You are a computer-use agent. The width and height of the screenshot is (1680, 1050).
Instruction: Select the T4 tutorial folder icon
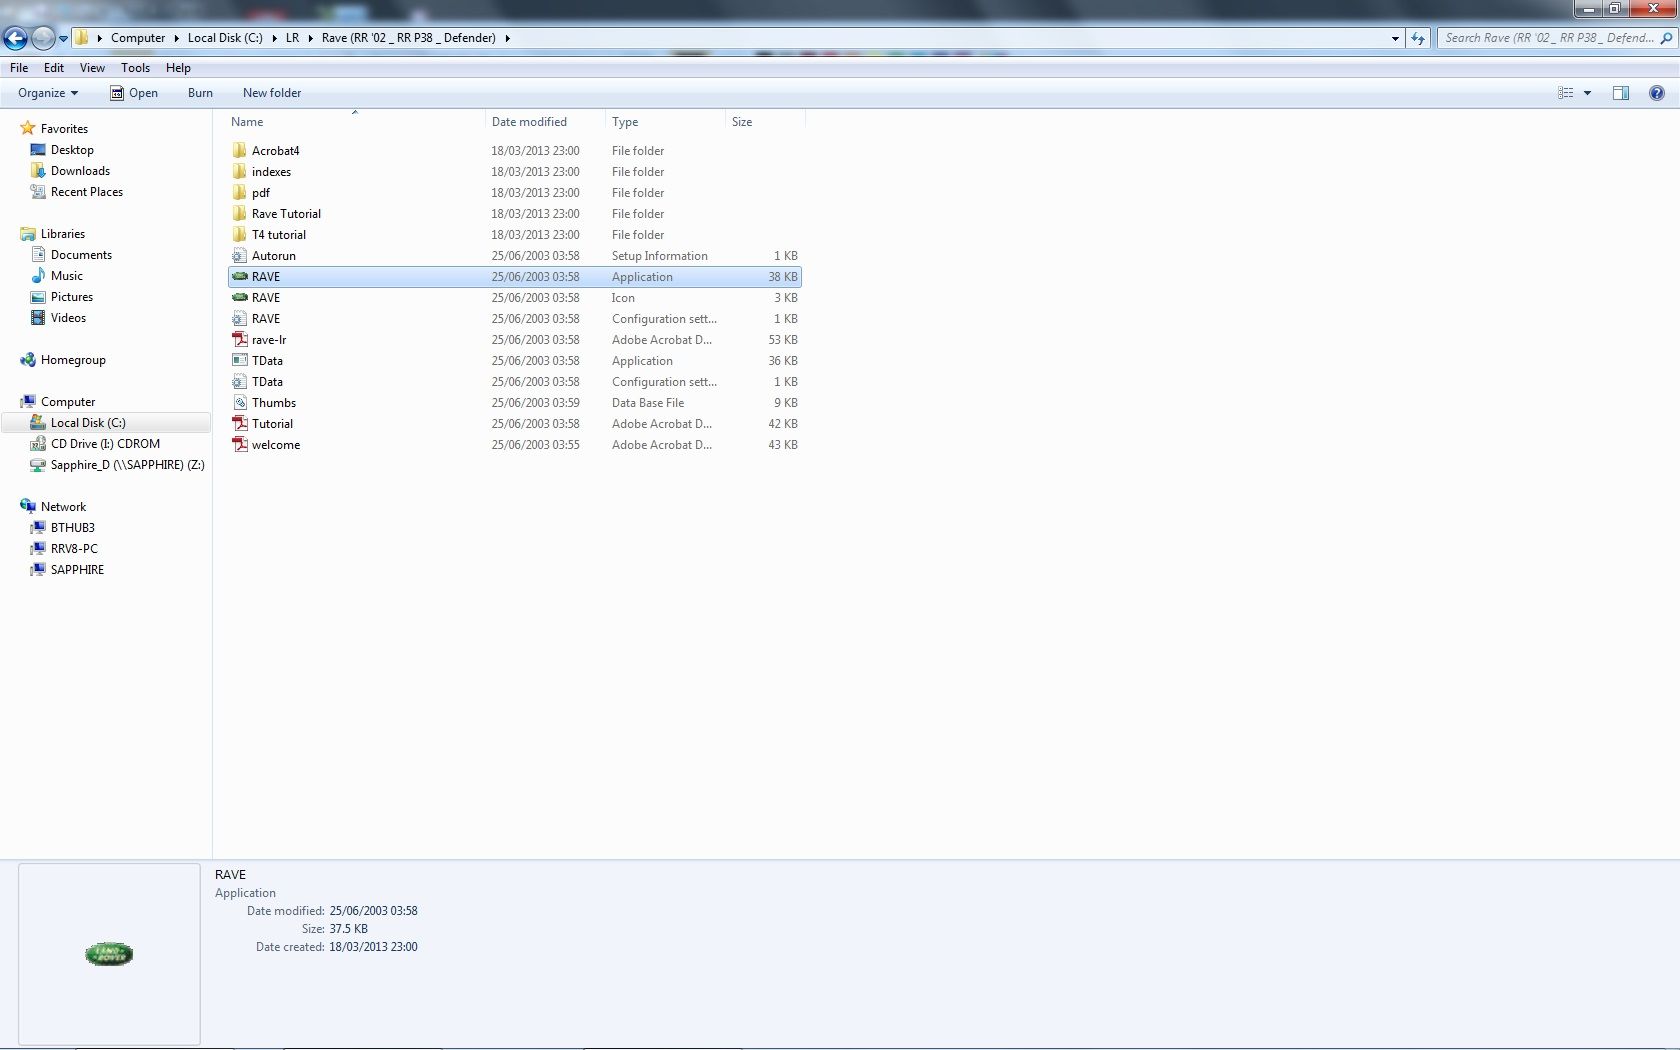tap(239, 235)
